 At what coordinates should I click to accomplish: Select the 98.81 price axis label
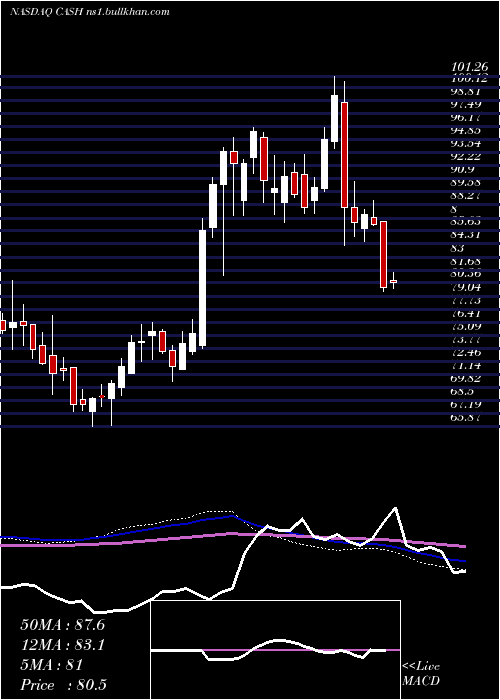coord(467,92)
